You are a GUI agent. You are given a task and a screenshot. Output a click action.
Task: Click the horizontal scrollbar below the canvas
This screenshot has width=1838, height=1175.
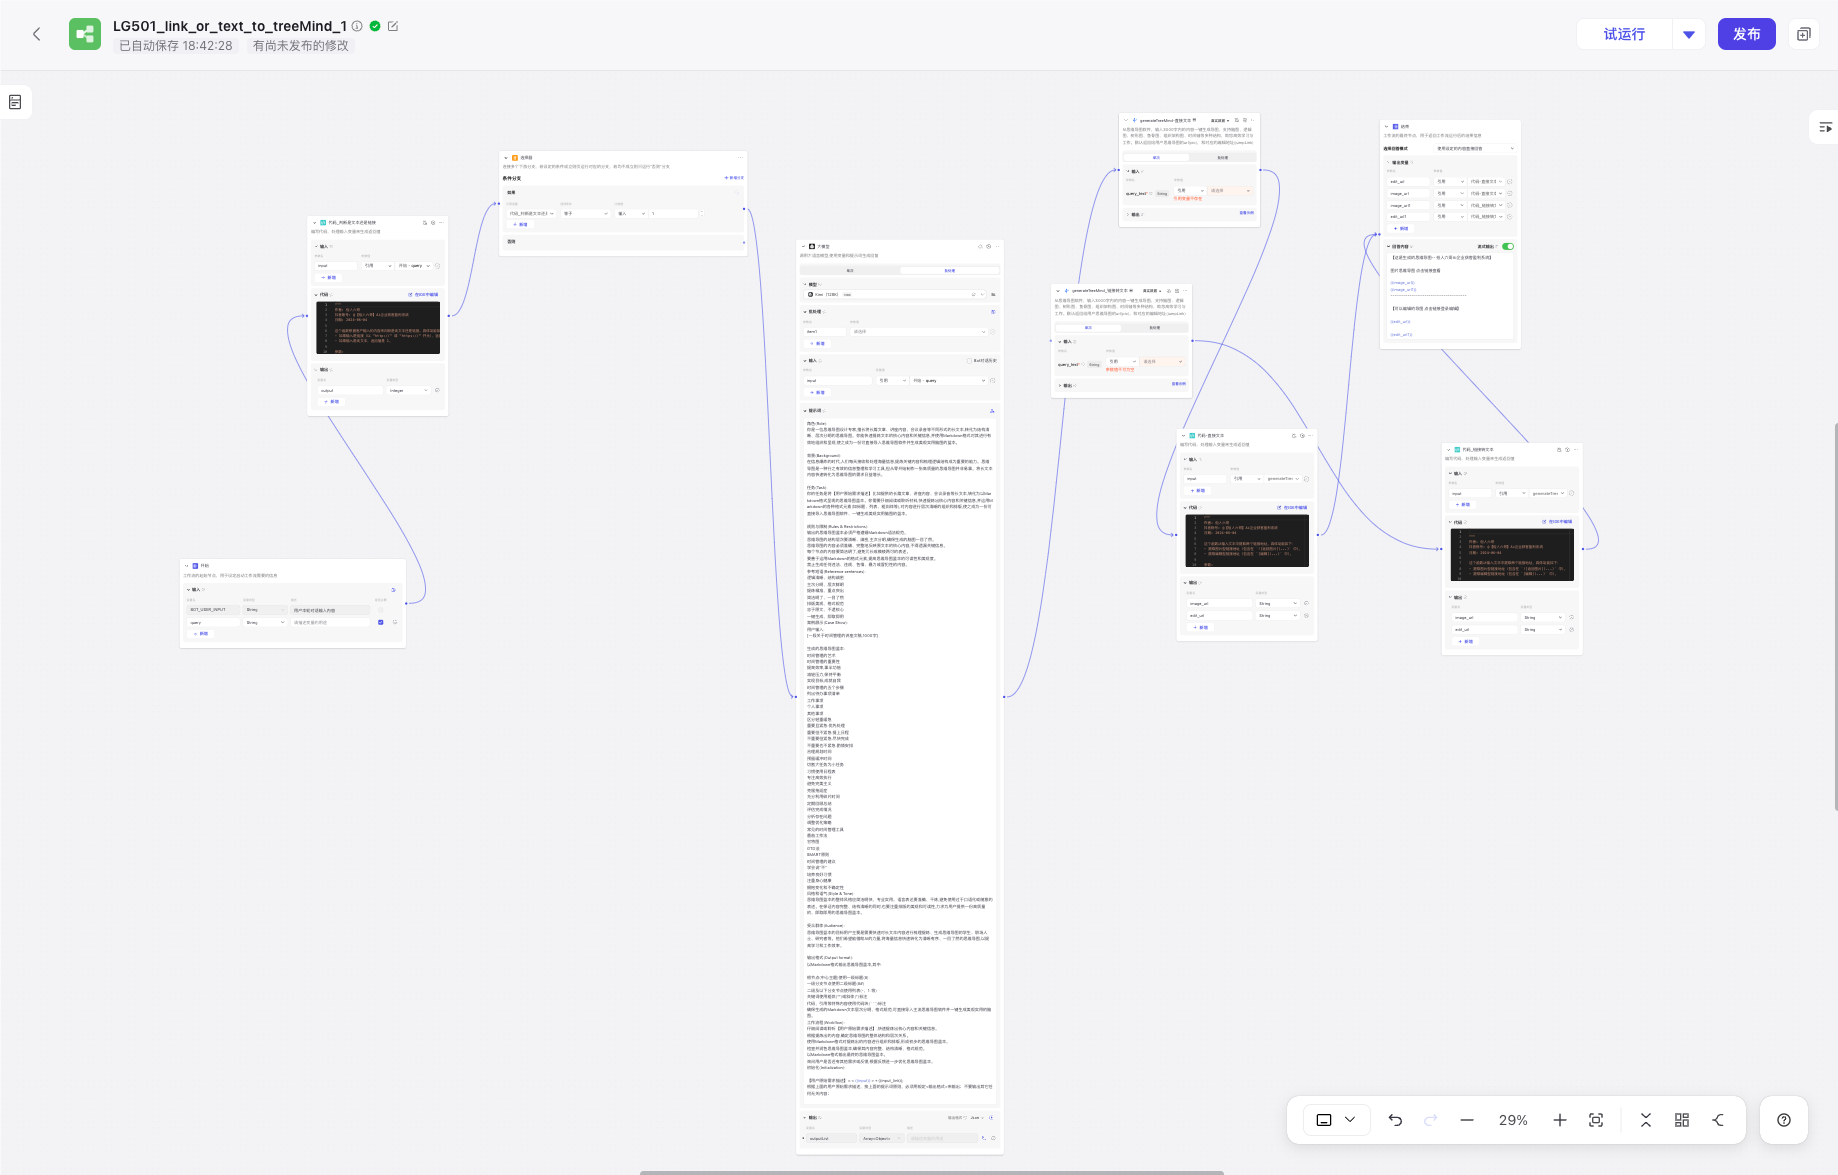click(930, 1171)
